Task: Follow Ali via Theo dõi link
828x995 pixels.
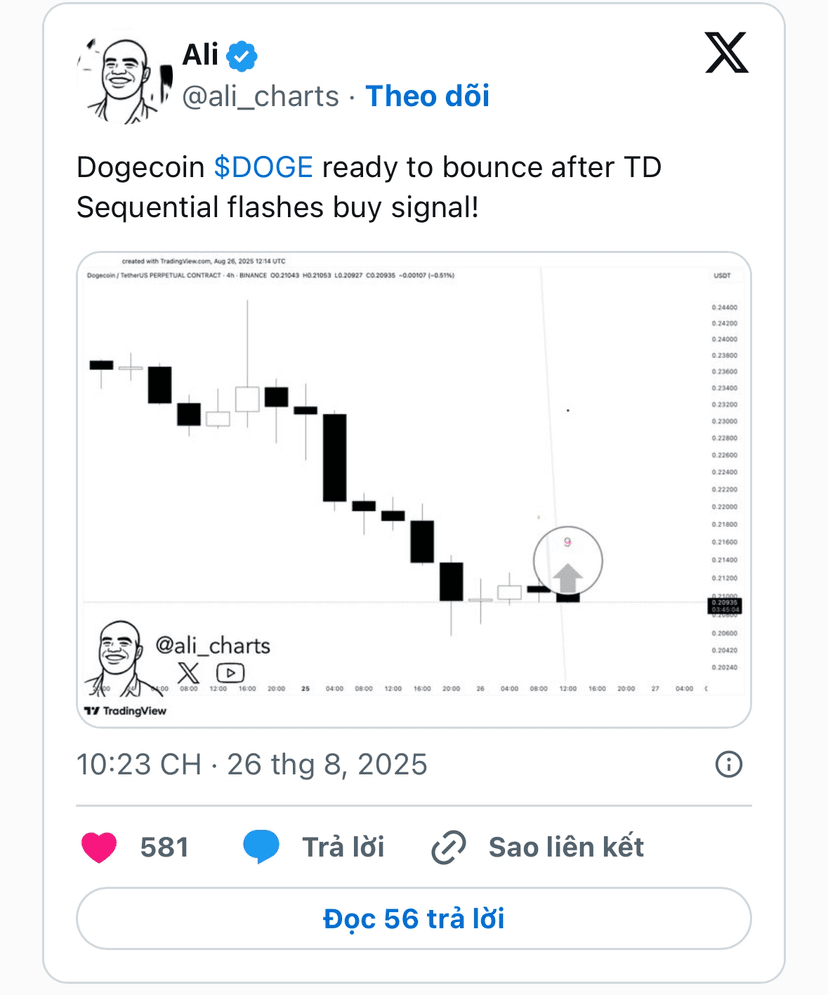Action: pos(427,96)
